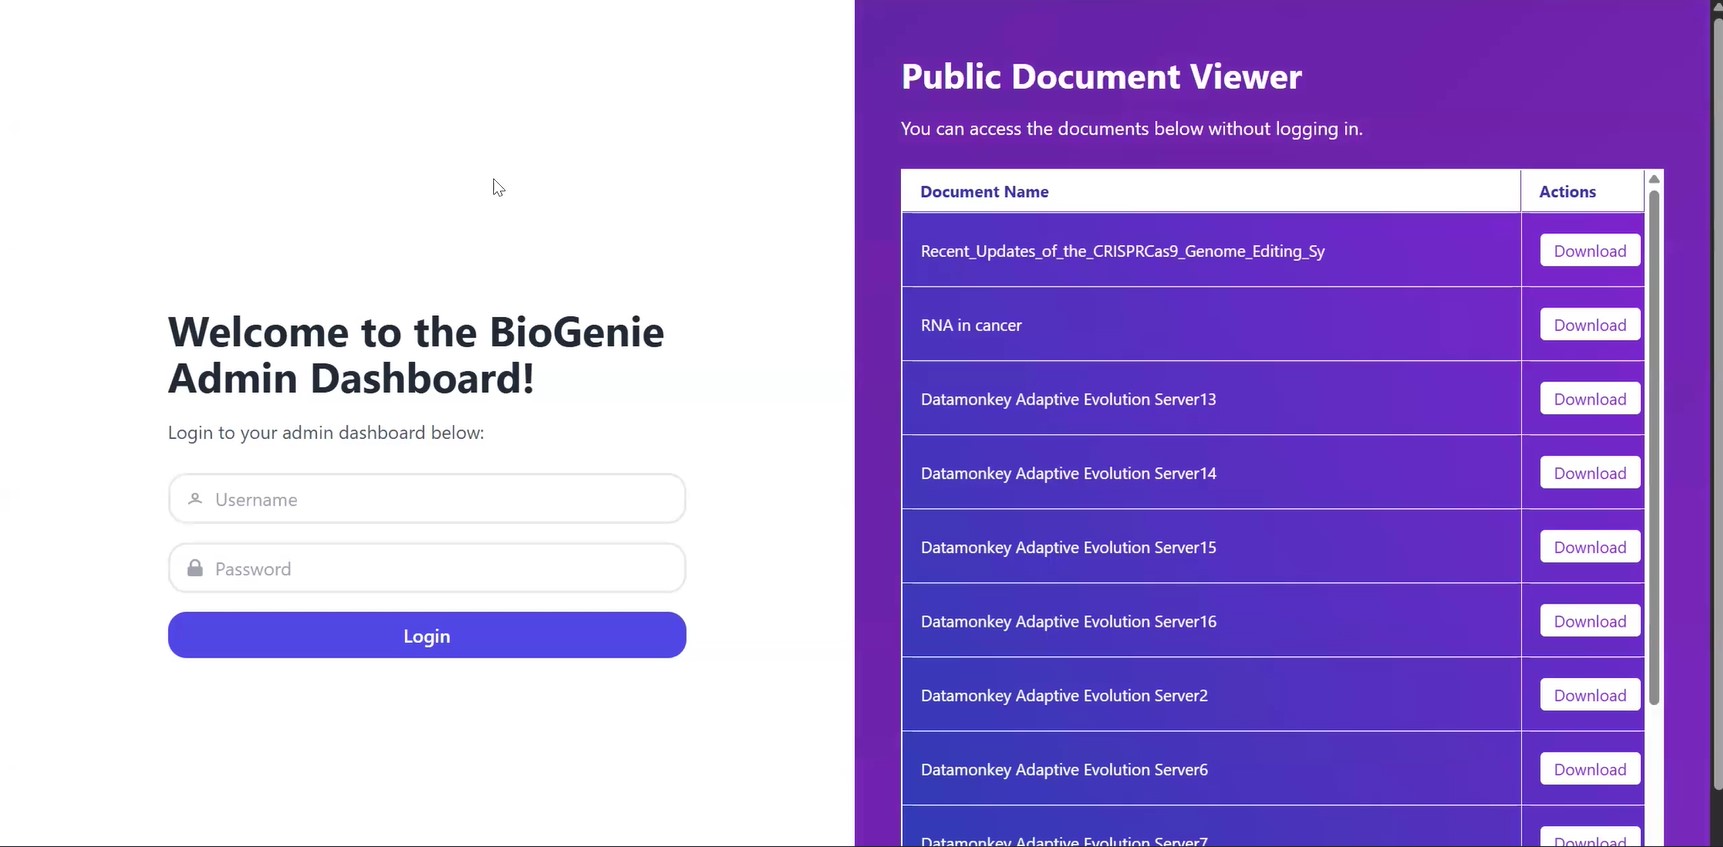
Task: Click the table scrollbar up arrow
Action: click(x=1653, y=178)
